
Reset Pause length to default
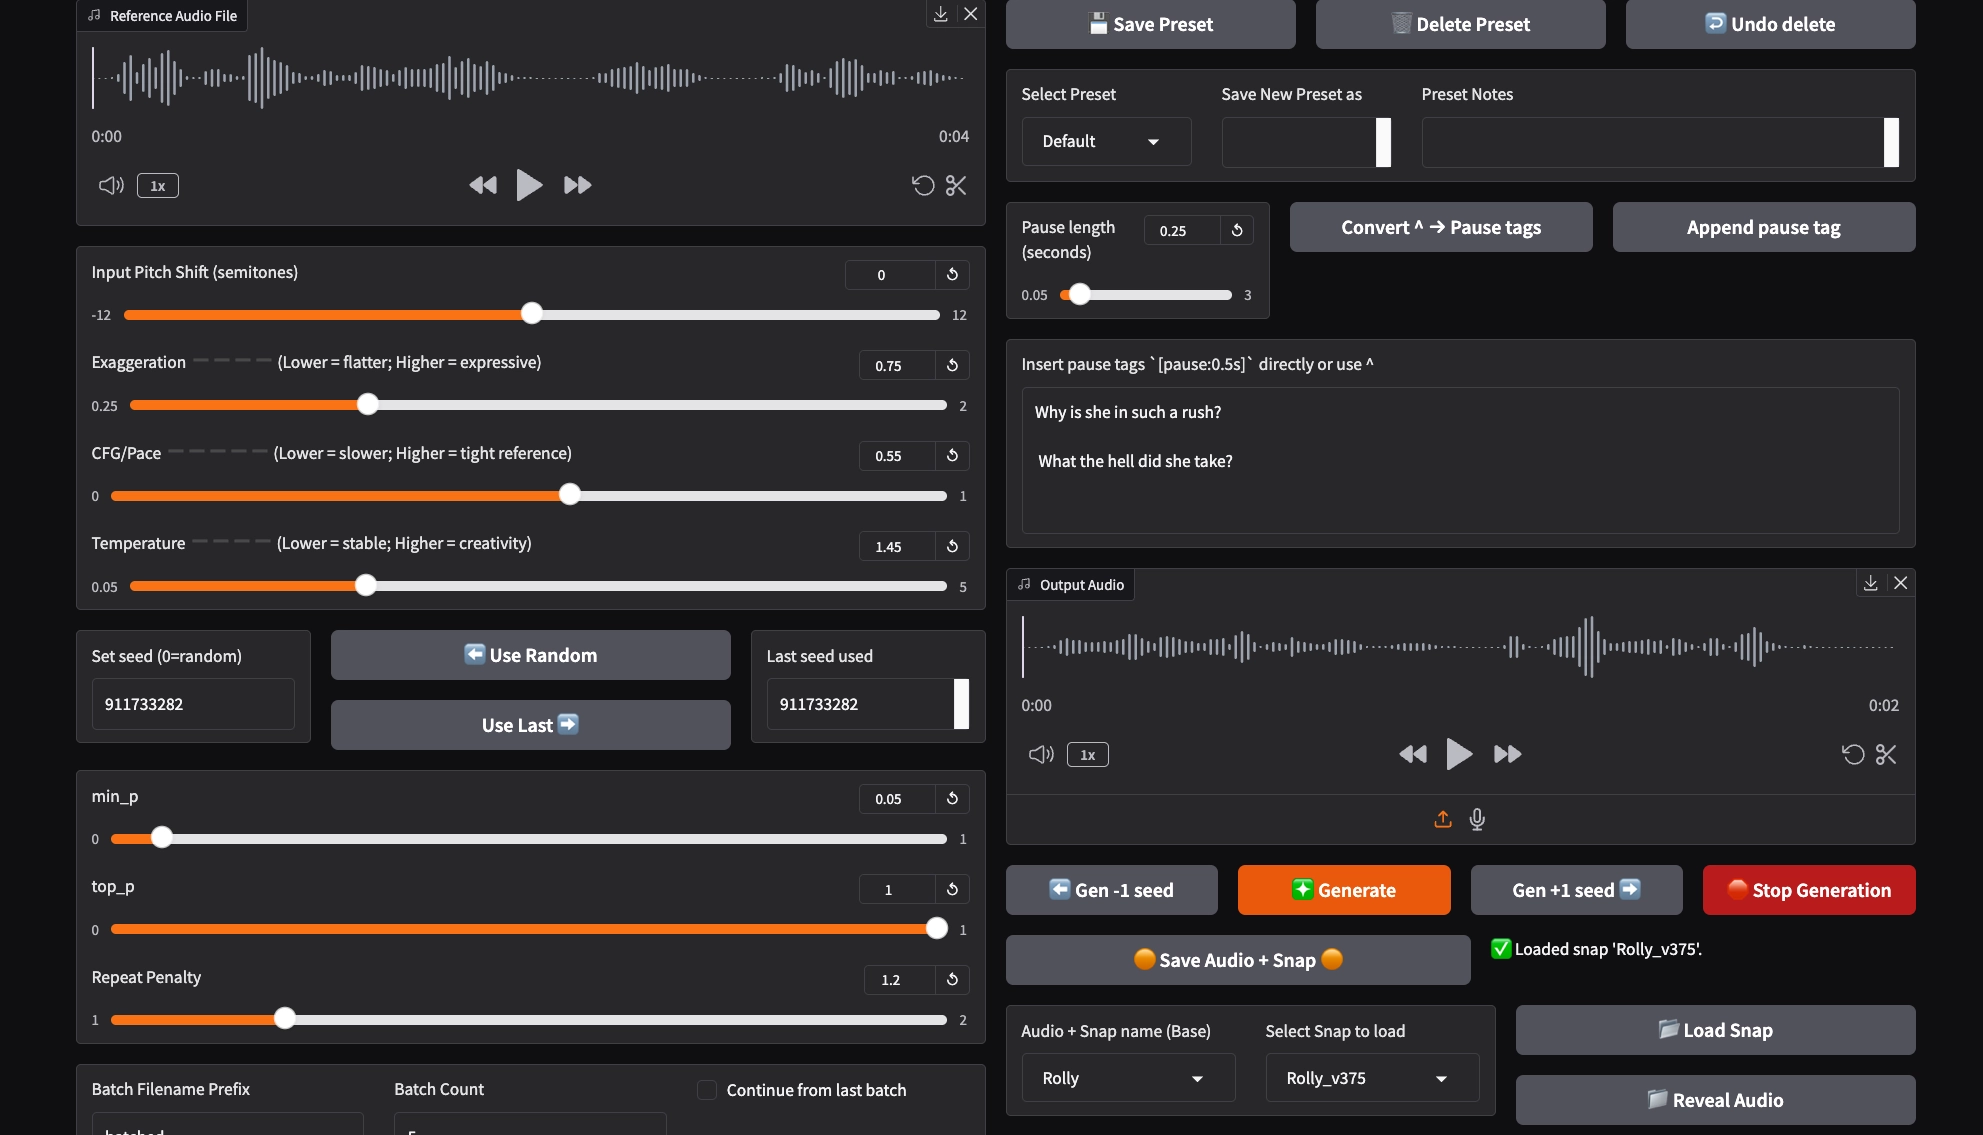pyautogui.click(x=1237, y=230)
